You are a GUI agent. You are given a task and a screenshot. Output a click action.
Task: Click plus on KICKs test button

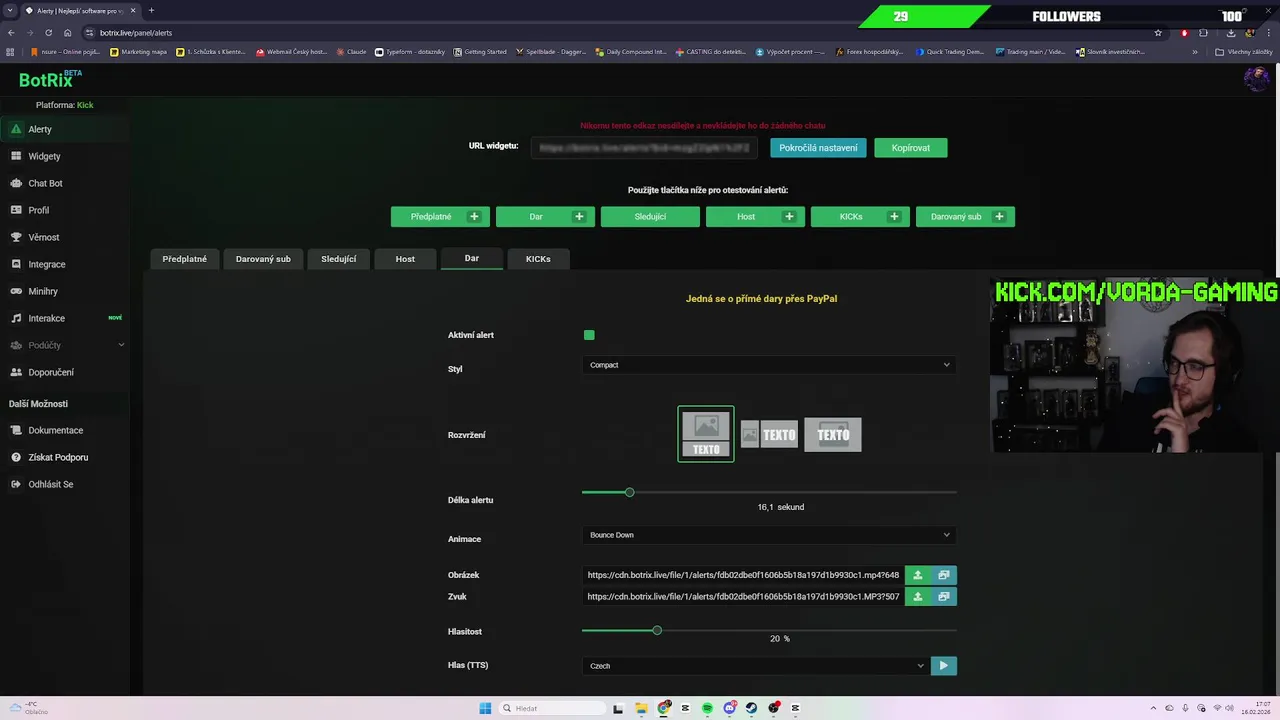[x=894, y=216]
